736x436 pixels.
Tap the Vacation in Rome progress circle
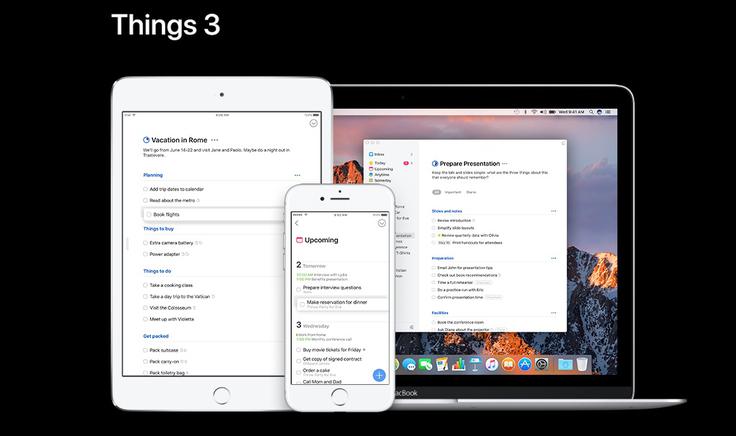[146, 140]
